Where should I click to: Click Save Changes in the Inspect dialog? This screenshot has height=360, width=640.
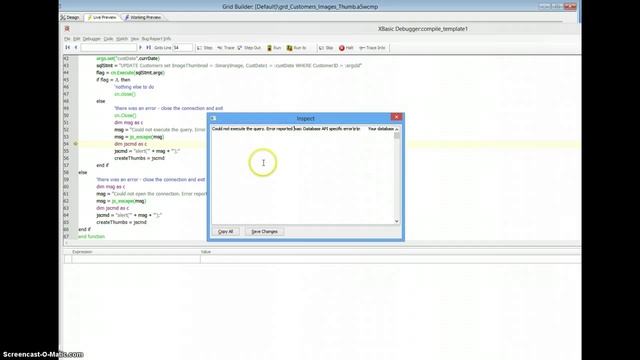pyautogui.click(x=264, y=231)
